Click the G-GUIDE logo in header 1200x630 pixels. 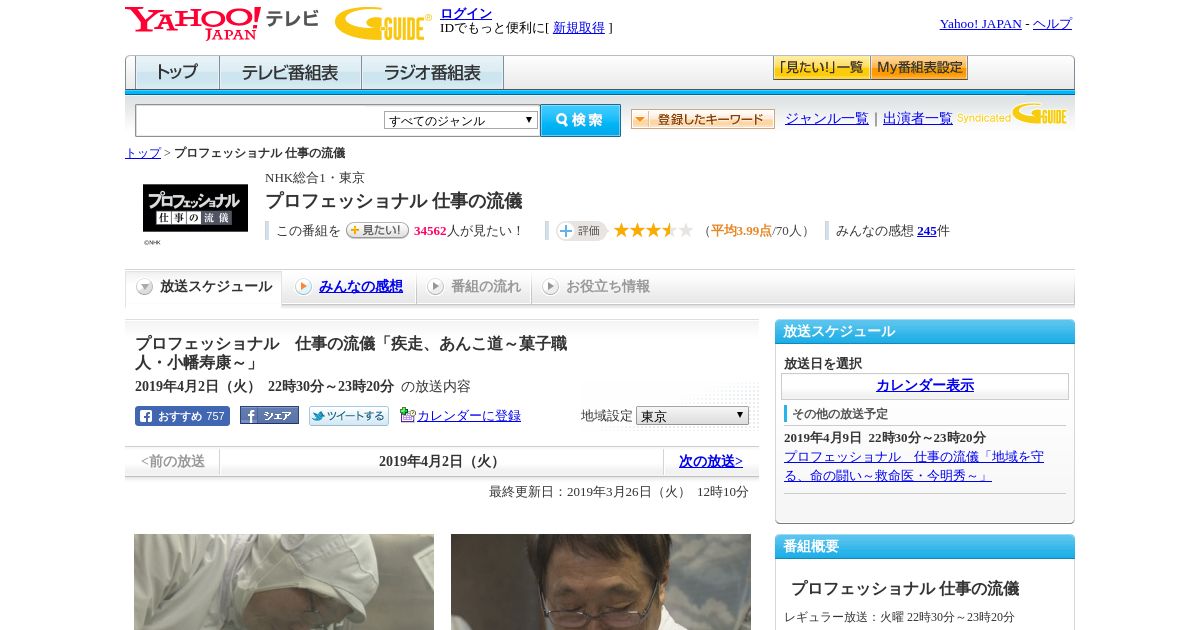[383, 23]
